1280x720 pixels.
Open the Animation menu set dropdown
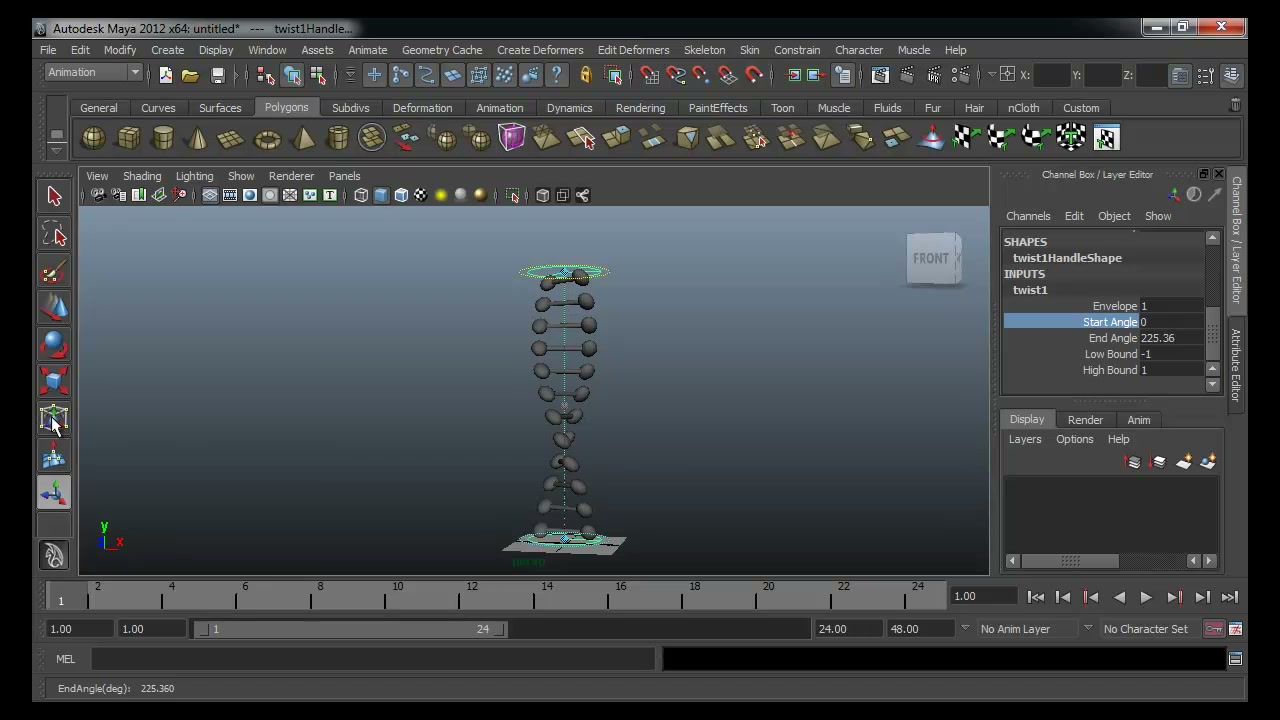95,72
